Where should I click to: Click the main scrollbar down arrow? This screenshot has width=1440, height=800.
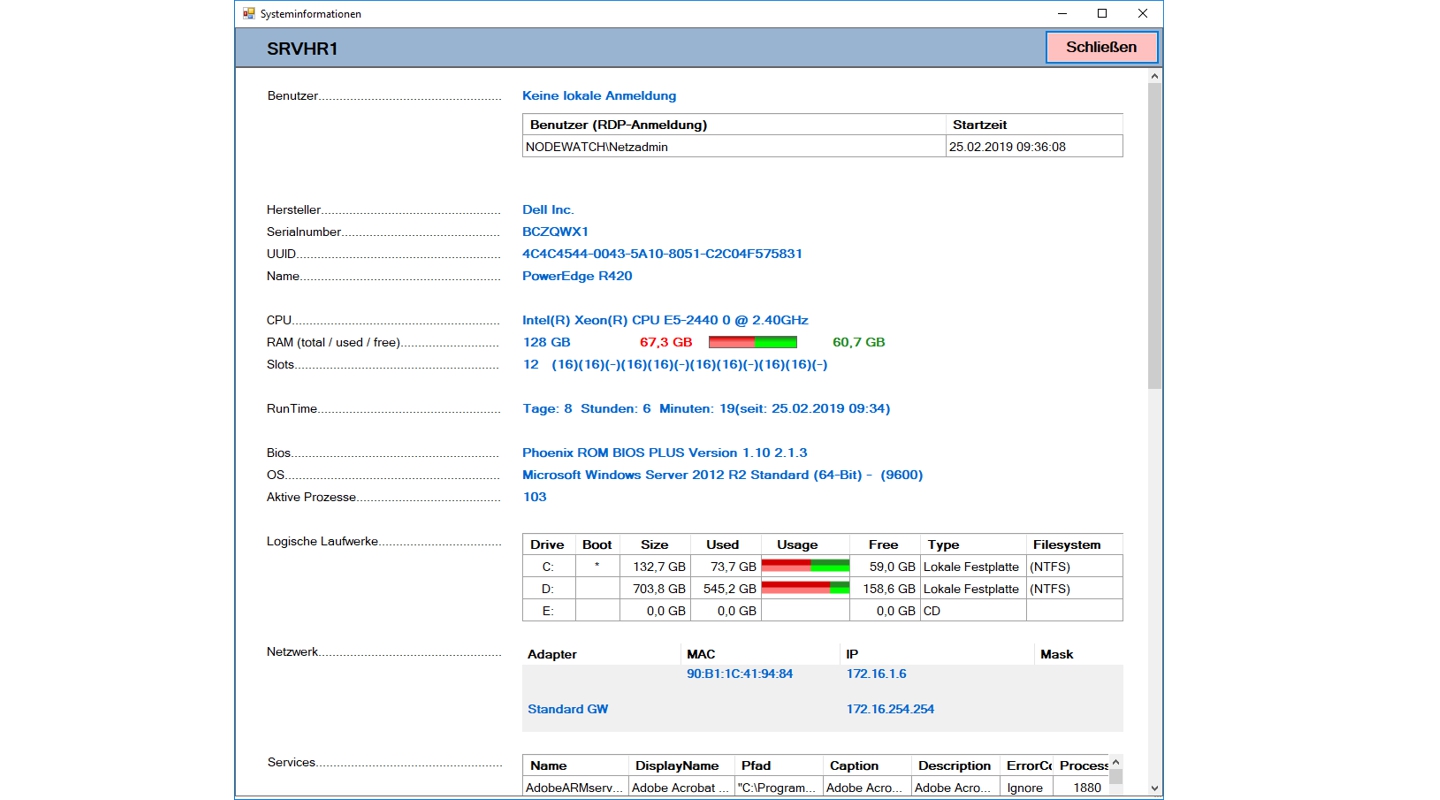[x=1154, y=788]
